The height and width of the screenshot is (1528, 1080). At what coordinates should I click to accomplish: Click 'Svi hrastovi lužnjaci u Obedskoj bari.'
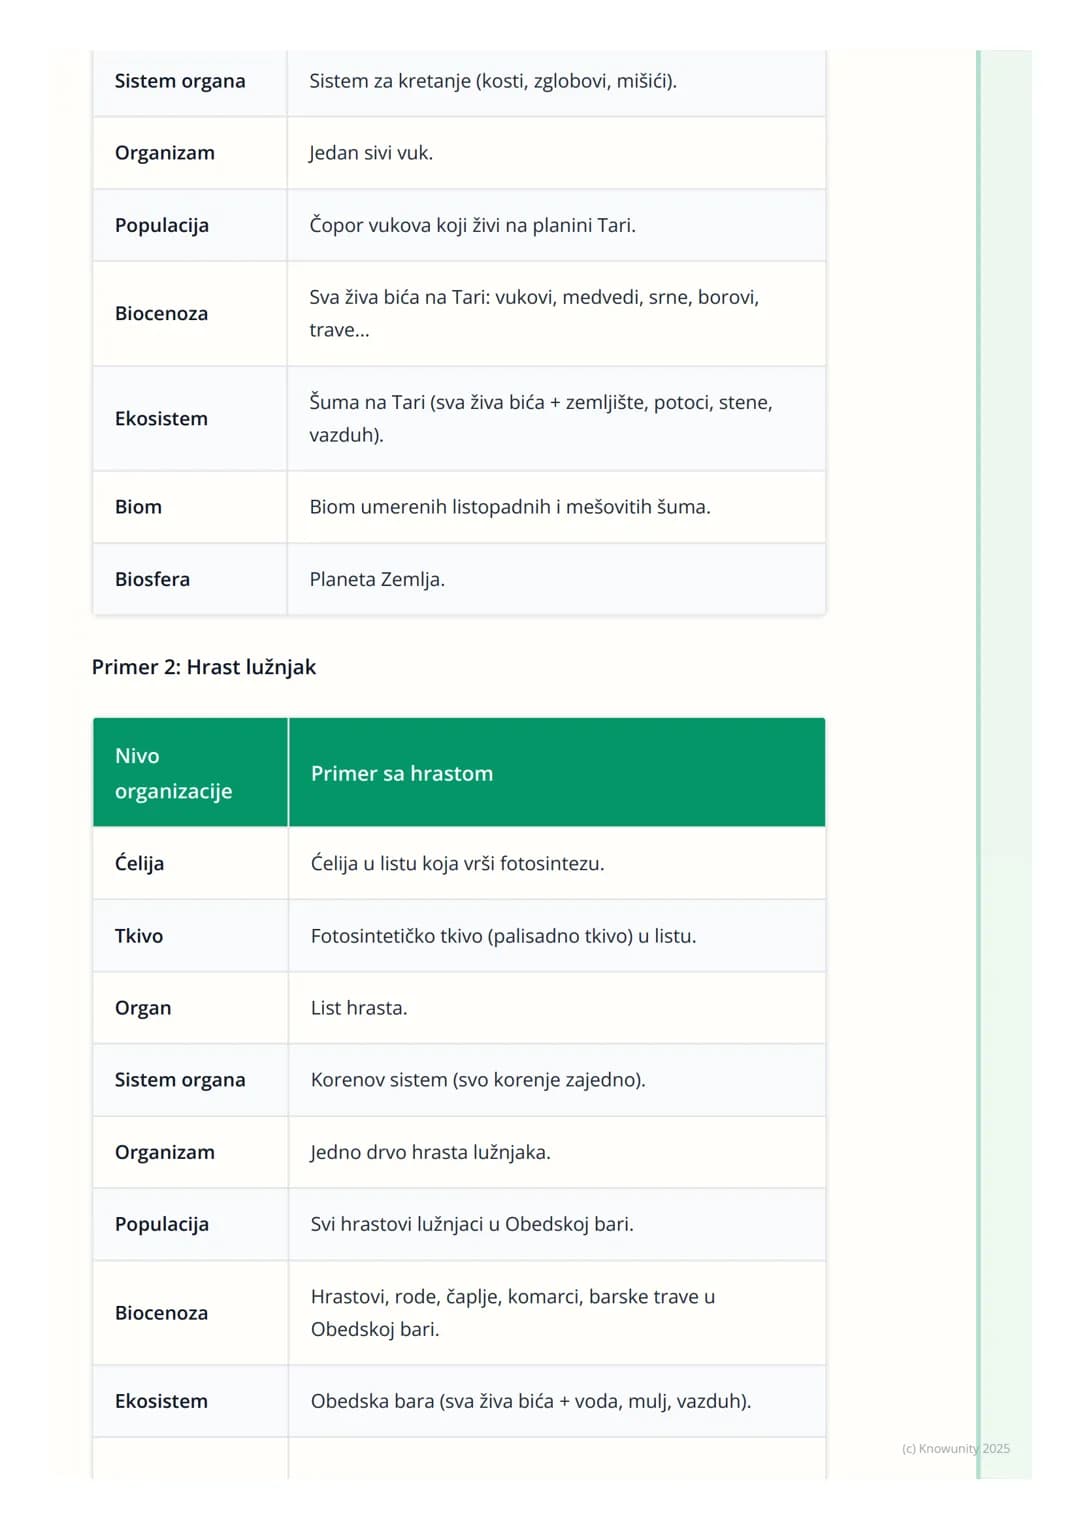click(x=472, y=1224)
